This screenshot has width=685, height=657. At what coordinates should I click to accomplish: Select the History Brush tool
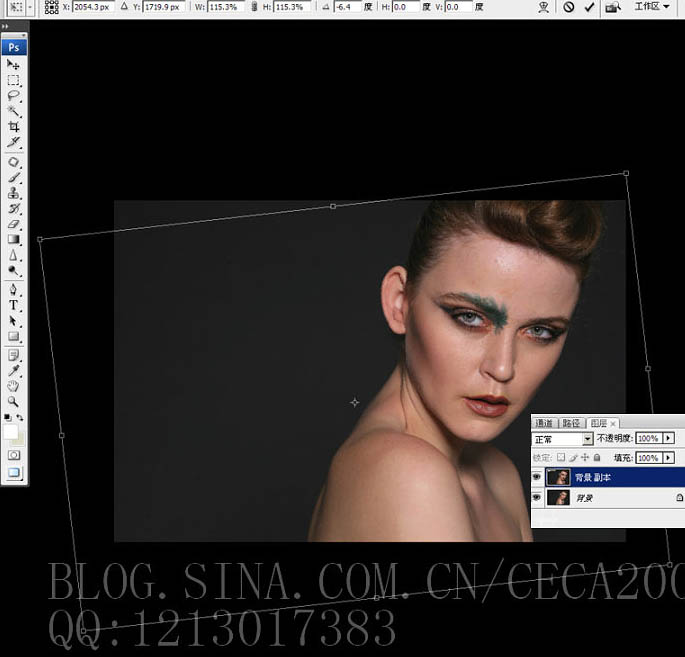point(13,208)
